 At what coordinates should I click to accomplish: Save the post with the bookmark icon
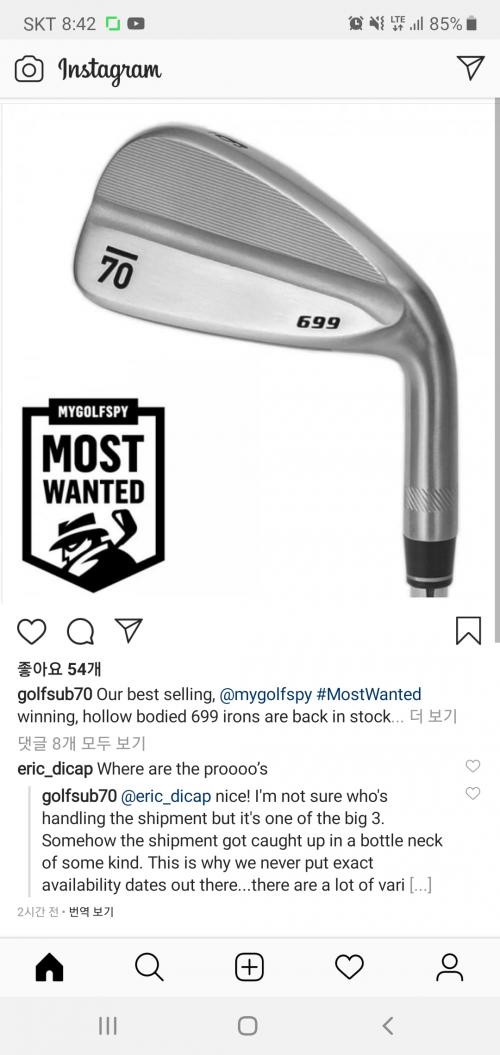(468, 630)
